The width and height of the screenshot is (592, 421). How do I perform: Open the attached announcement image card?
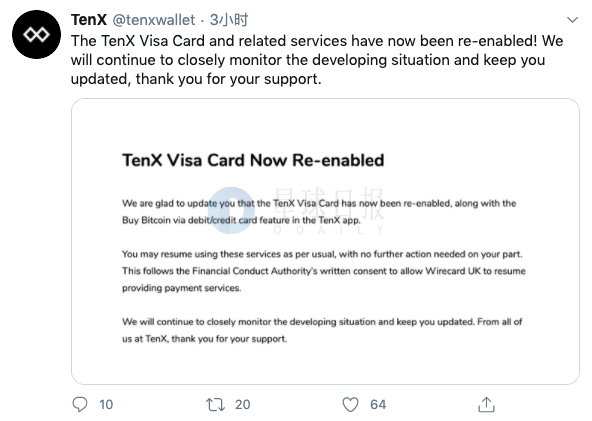pyautogui.click(x=325, y=241)
